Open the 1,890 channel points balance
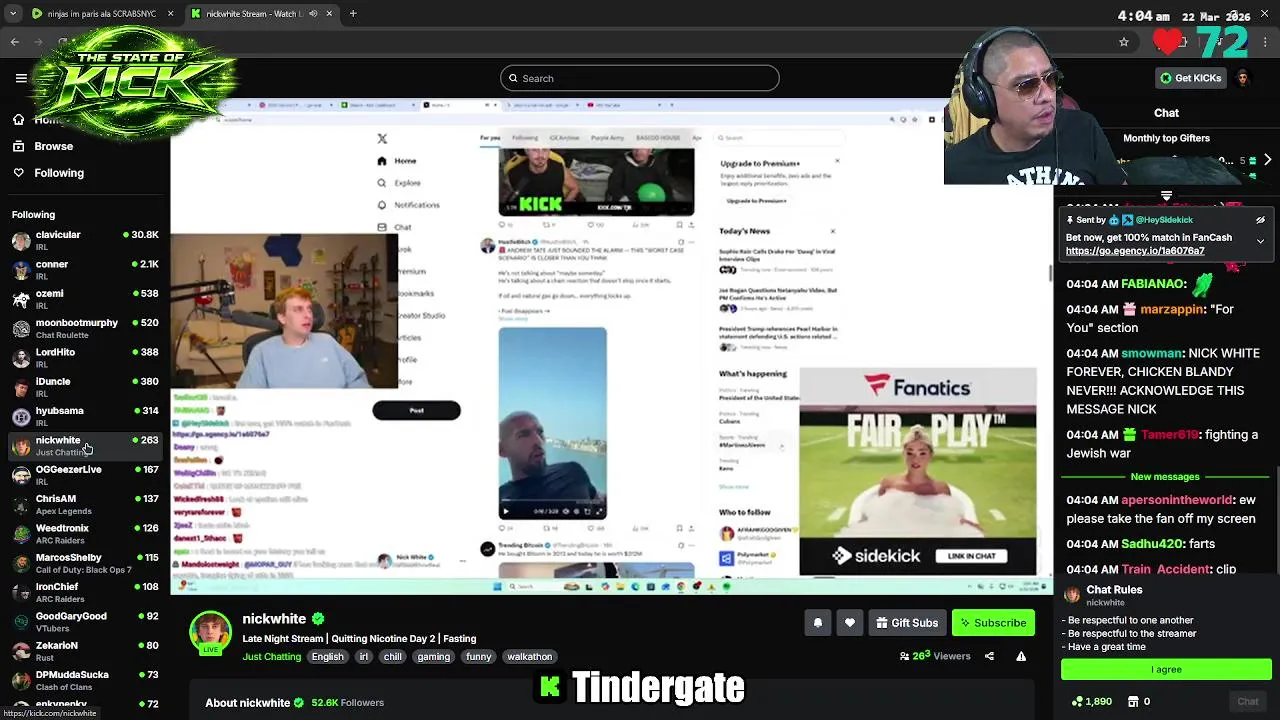The height and width of the screenshot is (720, 1280). coord(1091,702)
